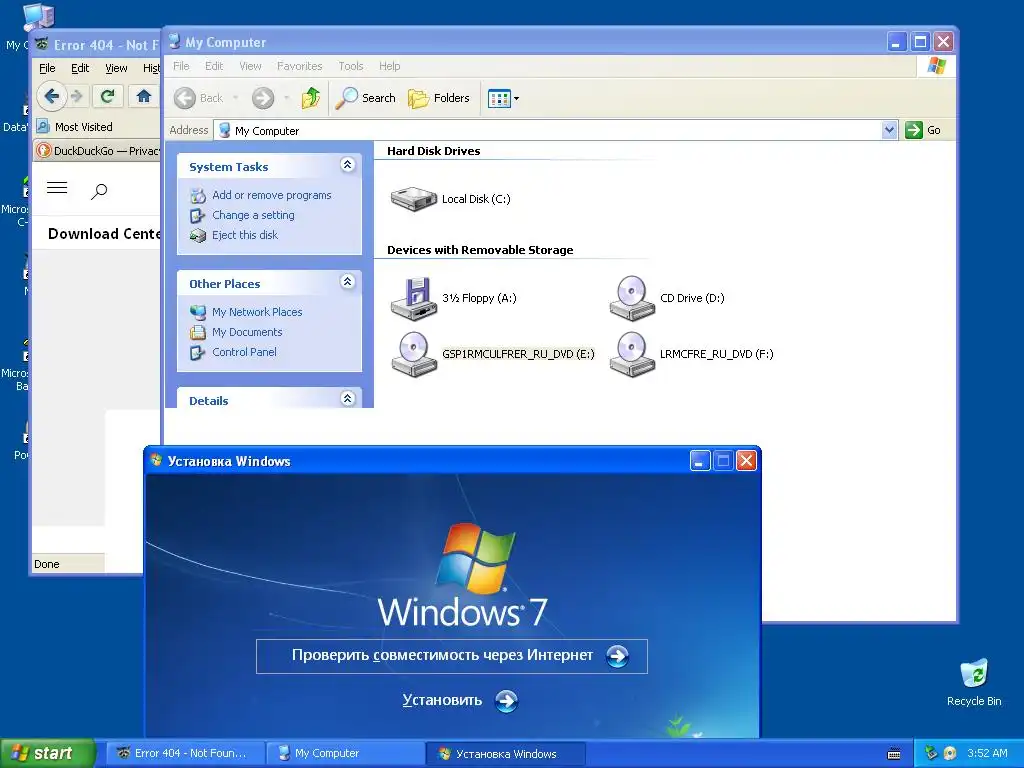Click the browser's back arrow button
The width and height of the screenshot is (1024, 768).
(52, 97)
